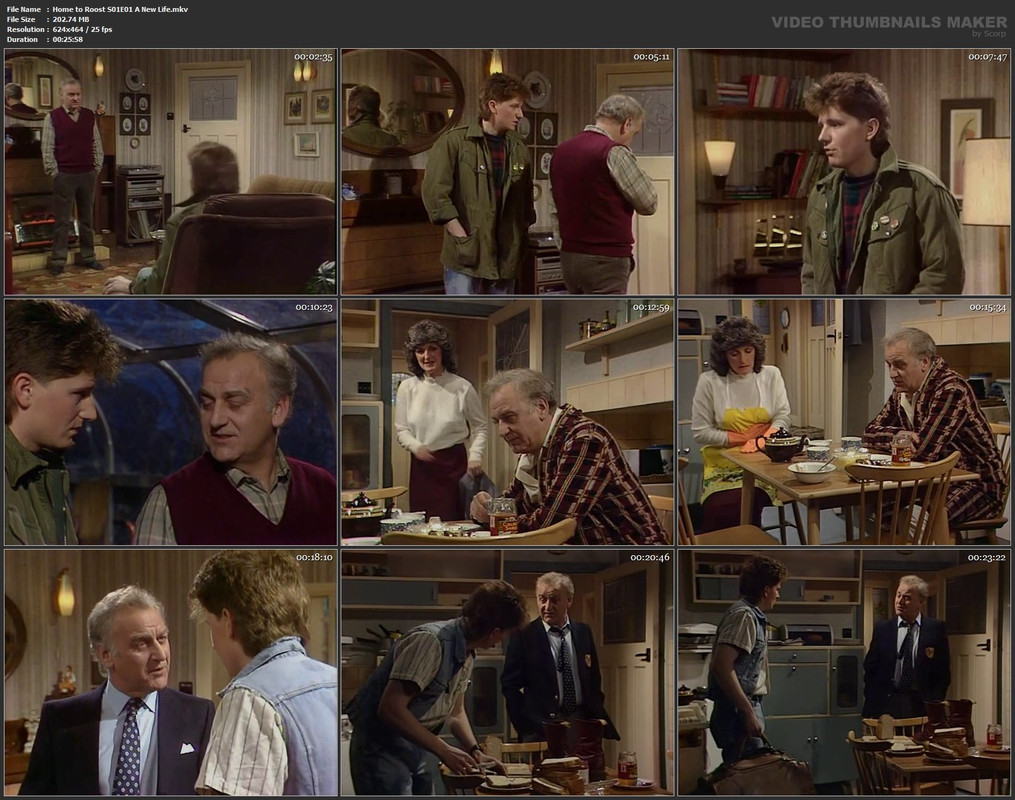
Task: Click the 'Duration' label
Action: [x=23, y=39]
